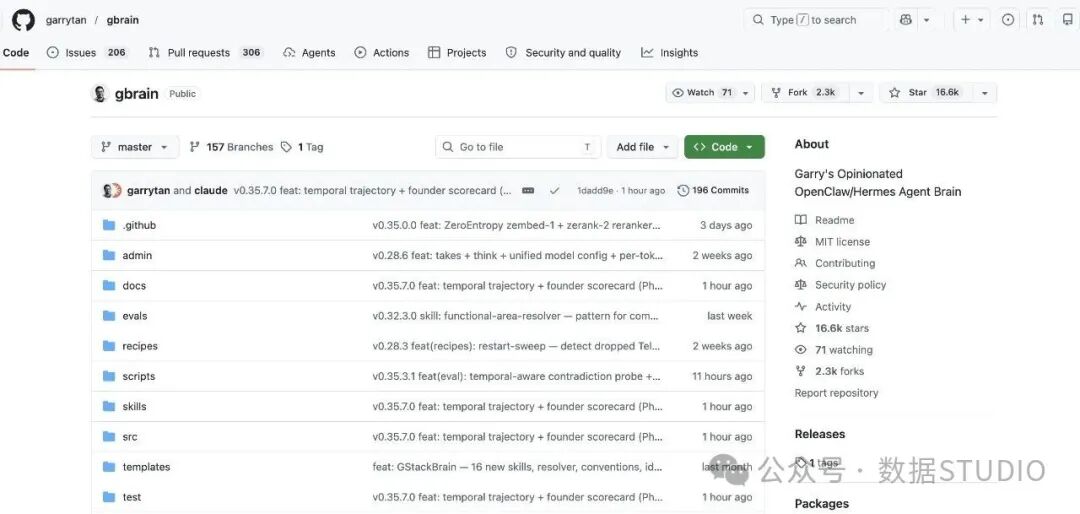
Task: Open the templates folder icon
Action: tap(109, 467)
